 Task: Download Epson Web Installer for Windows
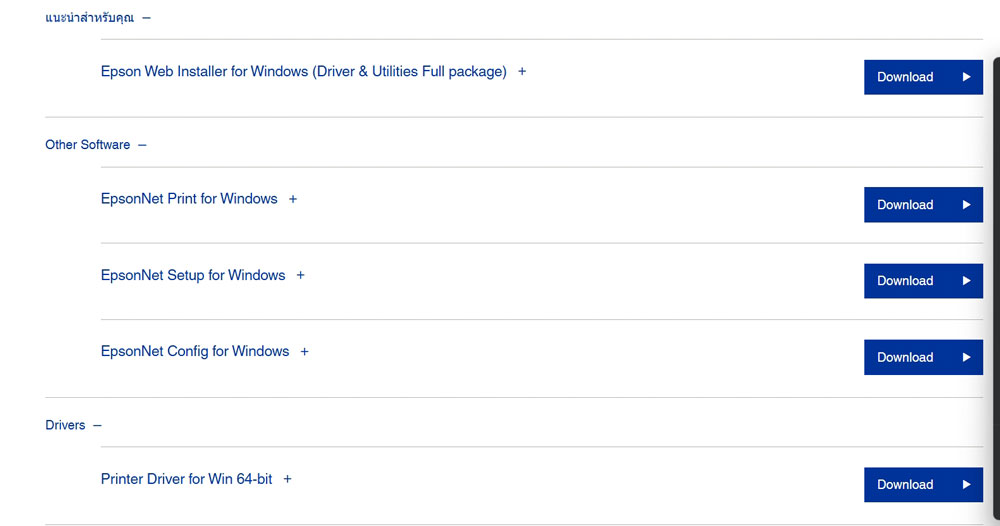pyautogui.click(x=923, y=77)
